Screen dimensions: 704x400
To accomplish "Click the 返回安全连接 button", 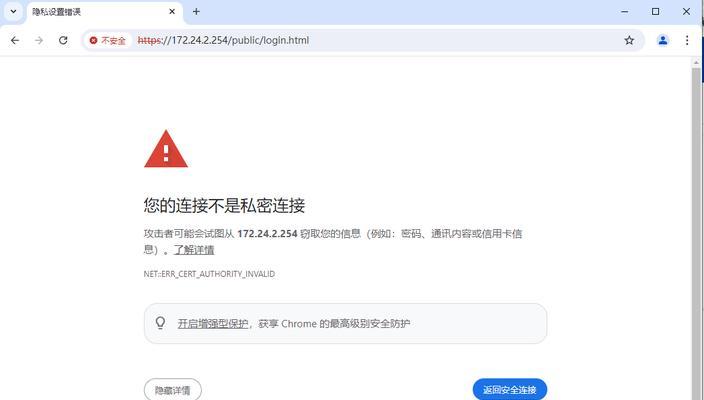I will click(510, 390).
